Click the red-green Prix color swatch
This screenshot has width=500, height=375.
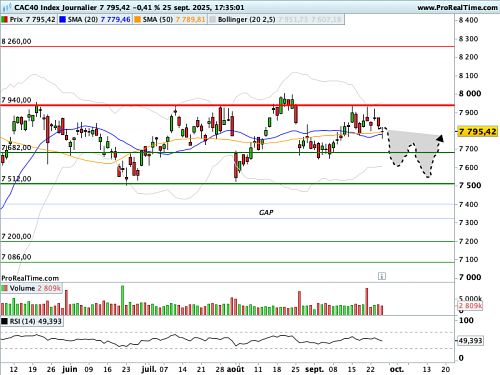(4, 20)
